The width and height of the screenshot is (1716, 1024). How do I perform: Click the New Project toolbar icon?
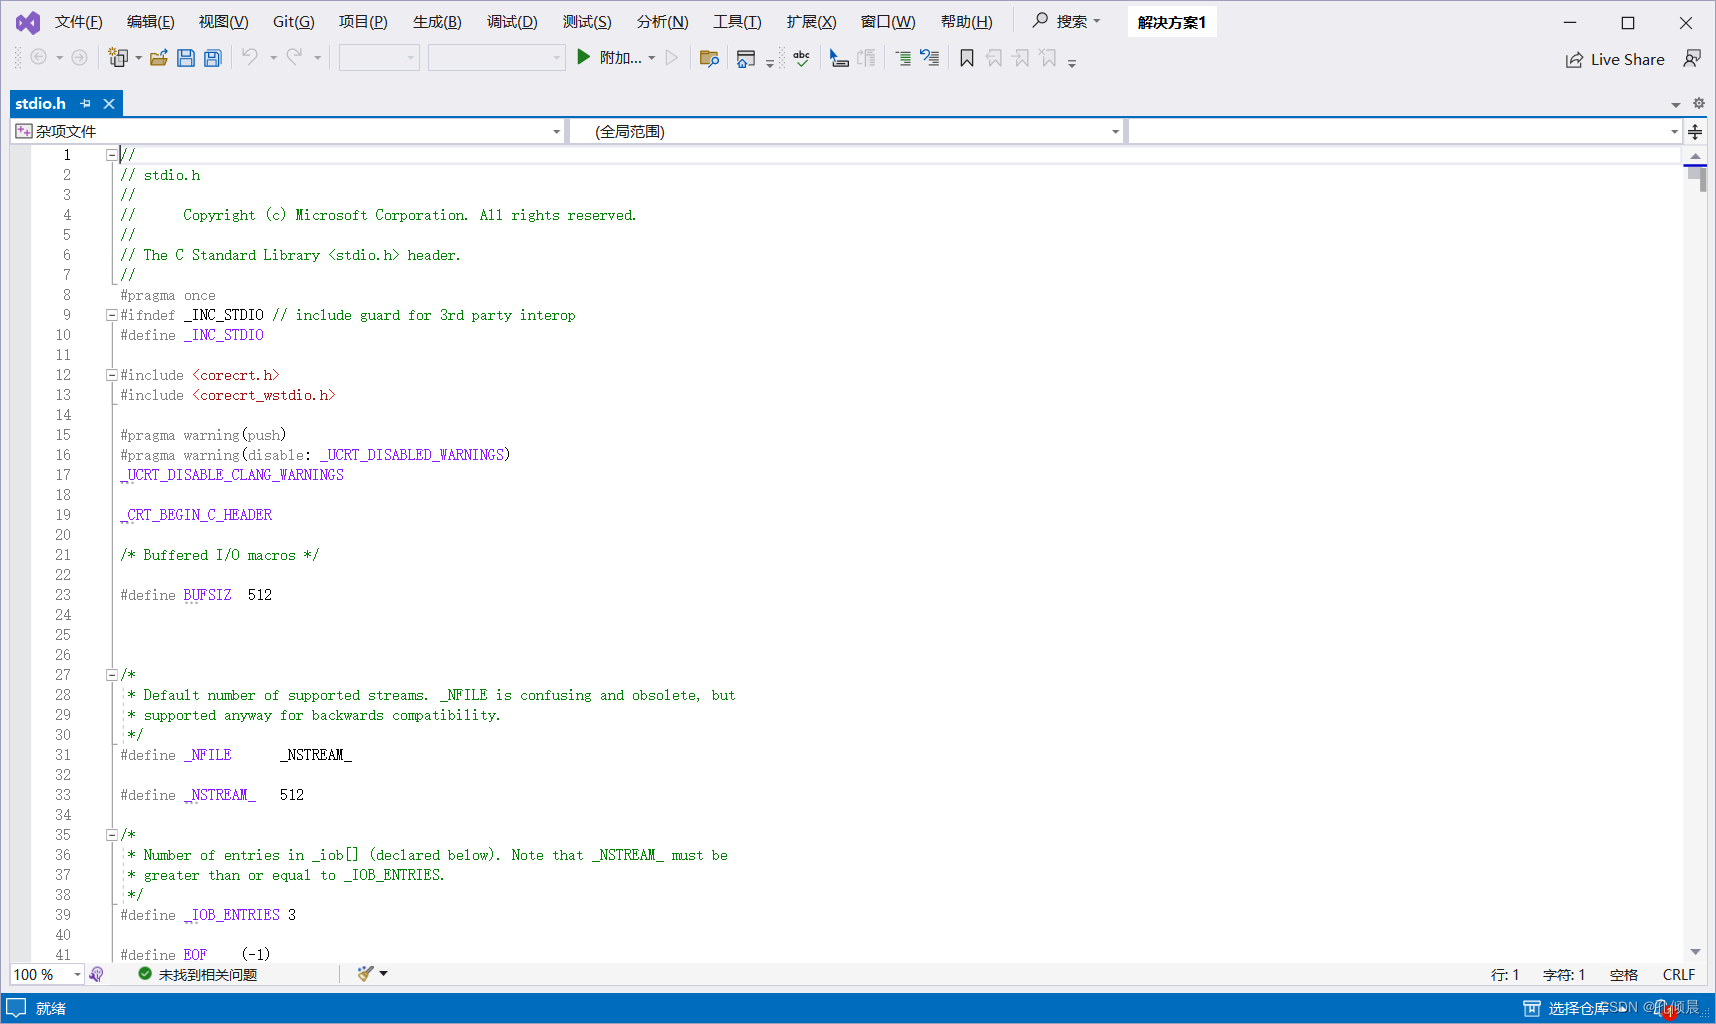point(118,58)
